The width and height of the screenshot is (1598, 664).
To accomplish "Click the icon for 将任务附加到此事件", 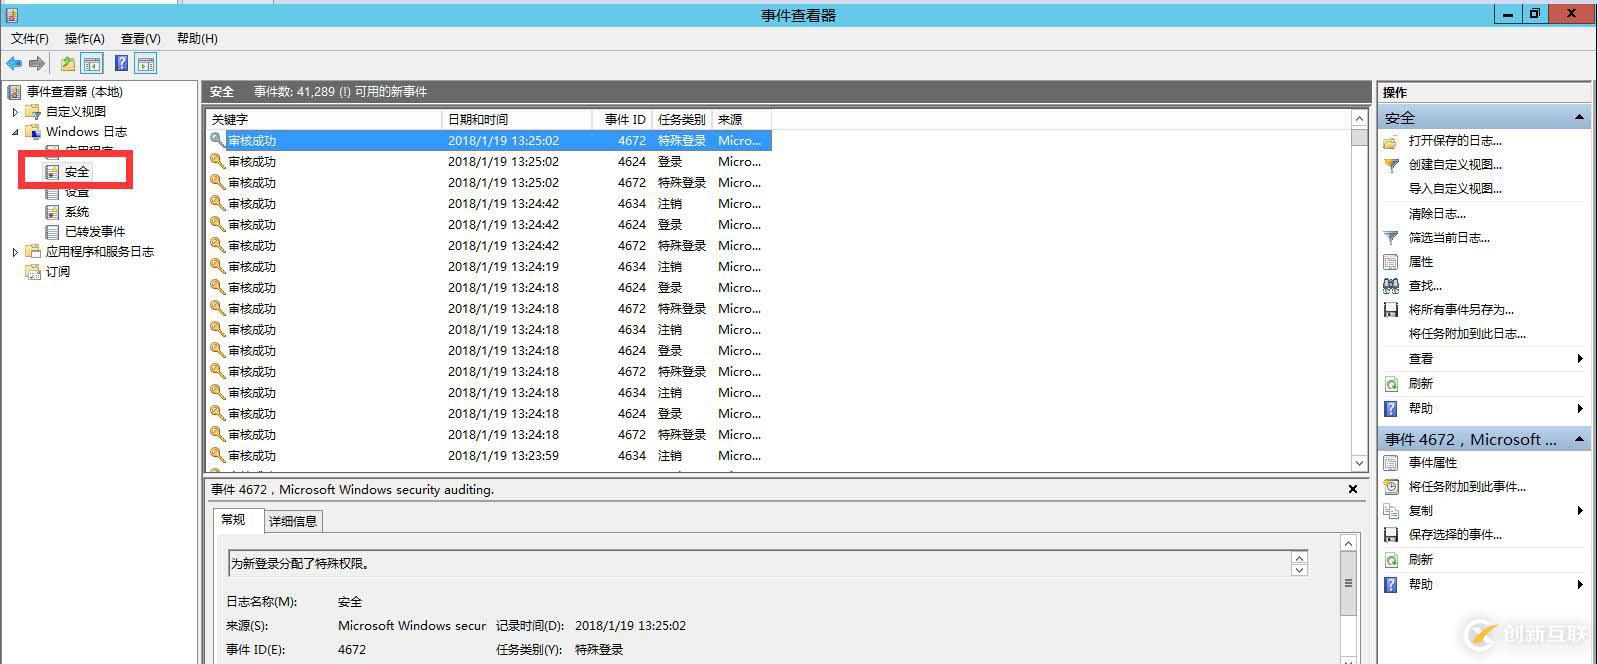I will click(x=1391, y=487).
